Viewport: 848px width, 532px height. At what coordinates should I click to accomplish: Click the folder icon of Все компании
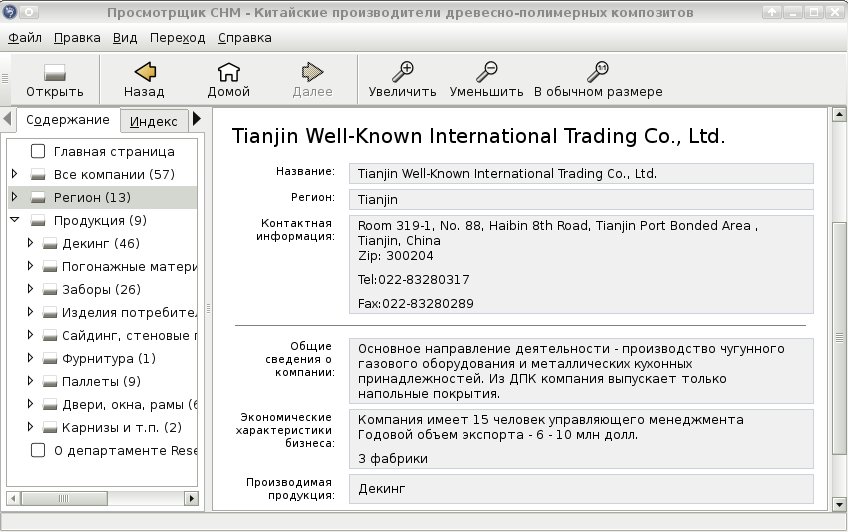tap(38, 175)
